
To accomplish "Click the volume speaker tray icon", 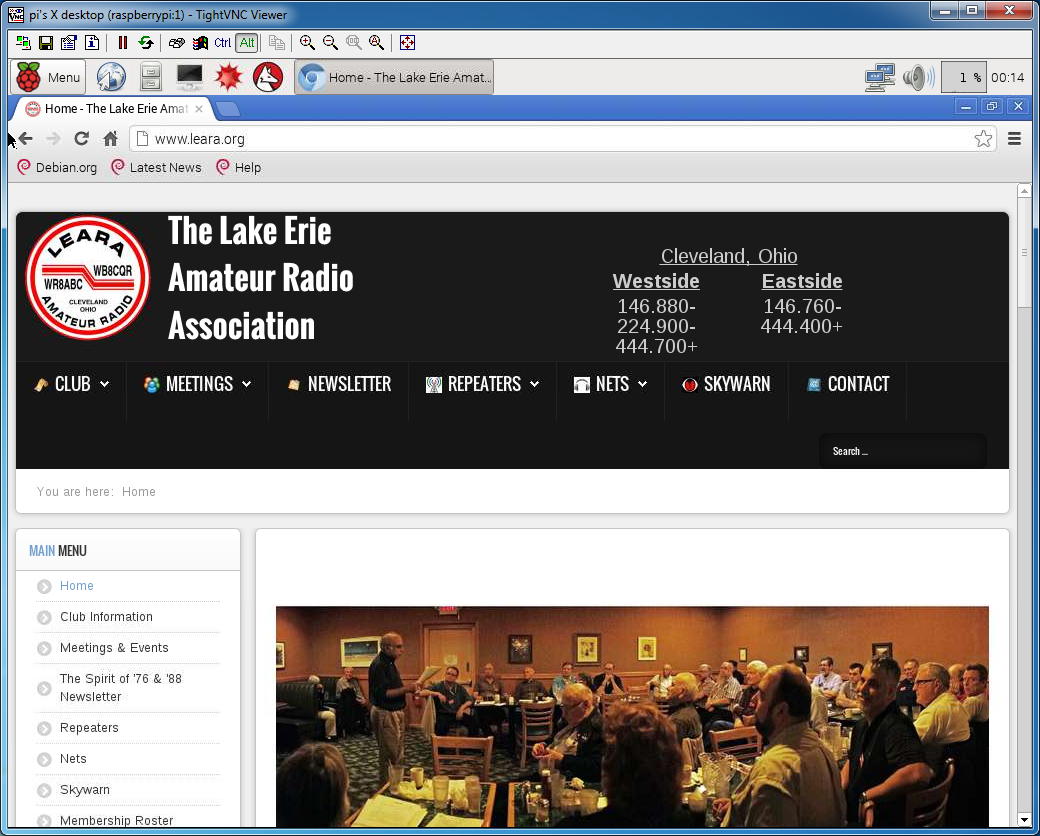I will [x=919, y=78].
